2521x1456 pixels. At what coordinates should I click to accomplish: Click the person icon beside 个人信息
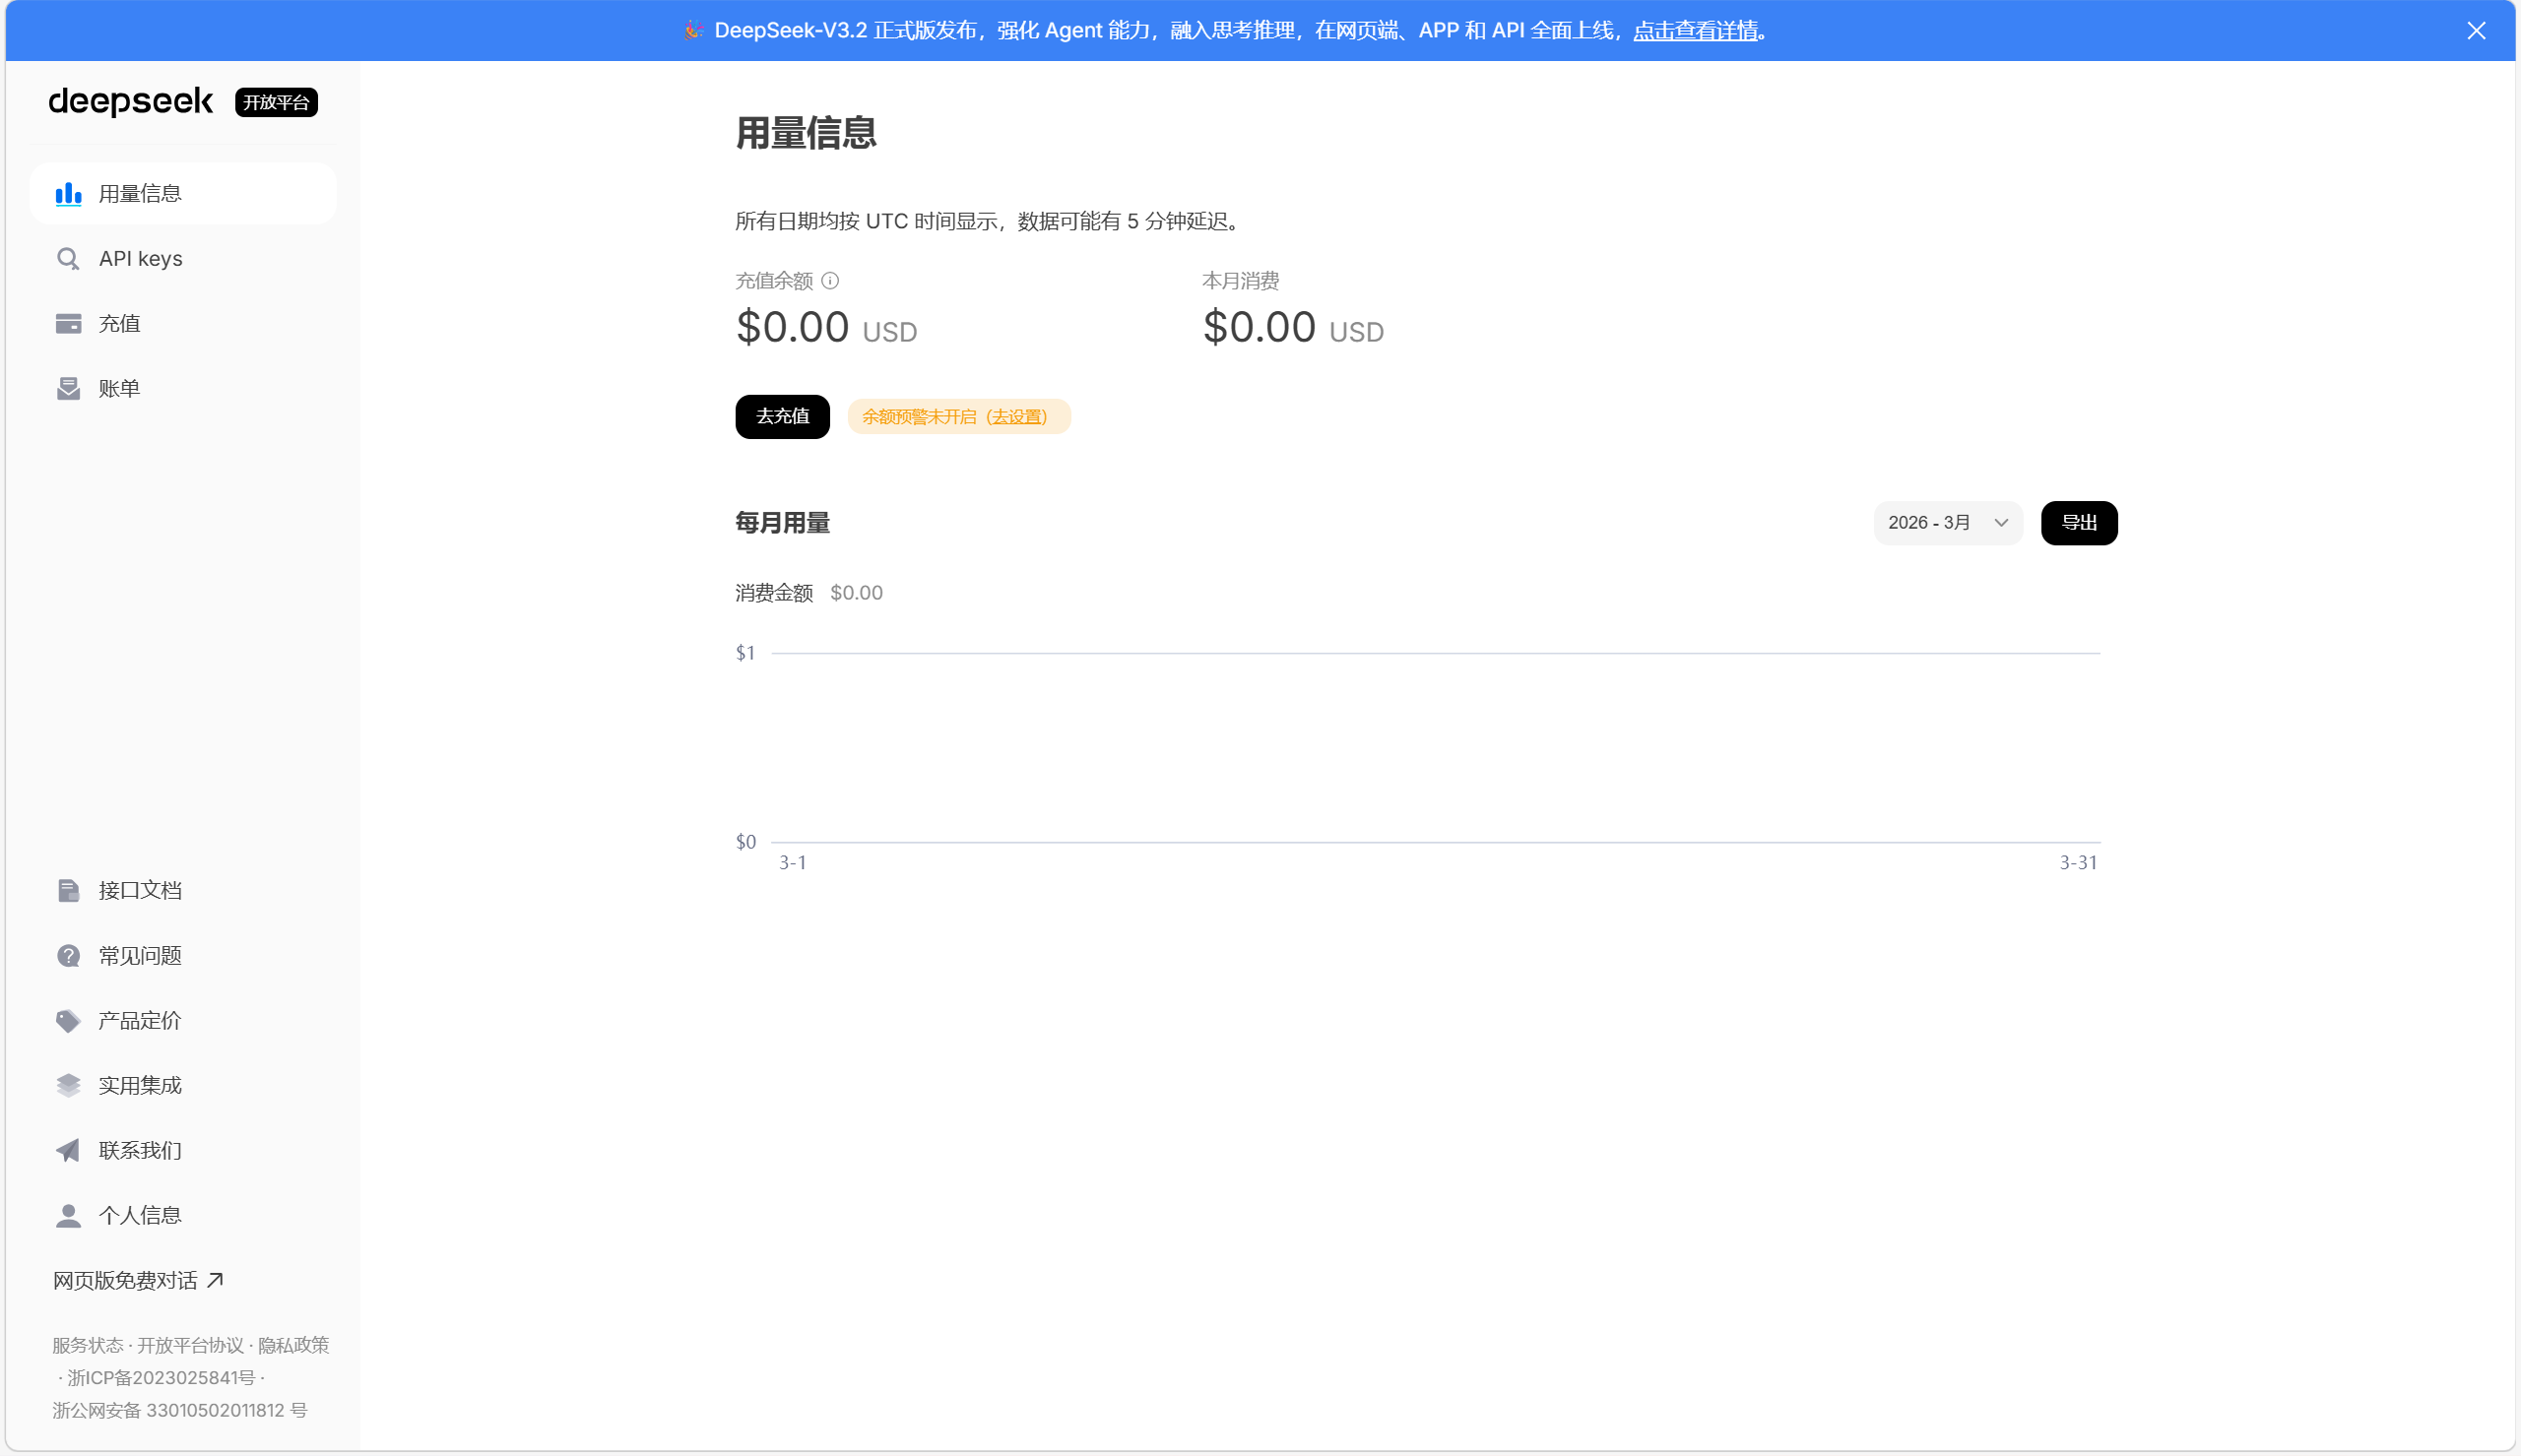(x=68, y=1216)
